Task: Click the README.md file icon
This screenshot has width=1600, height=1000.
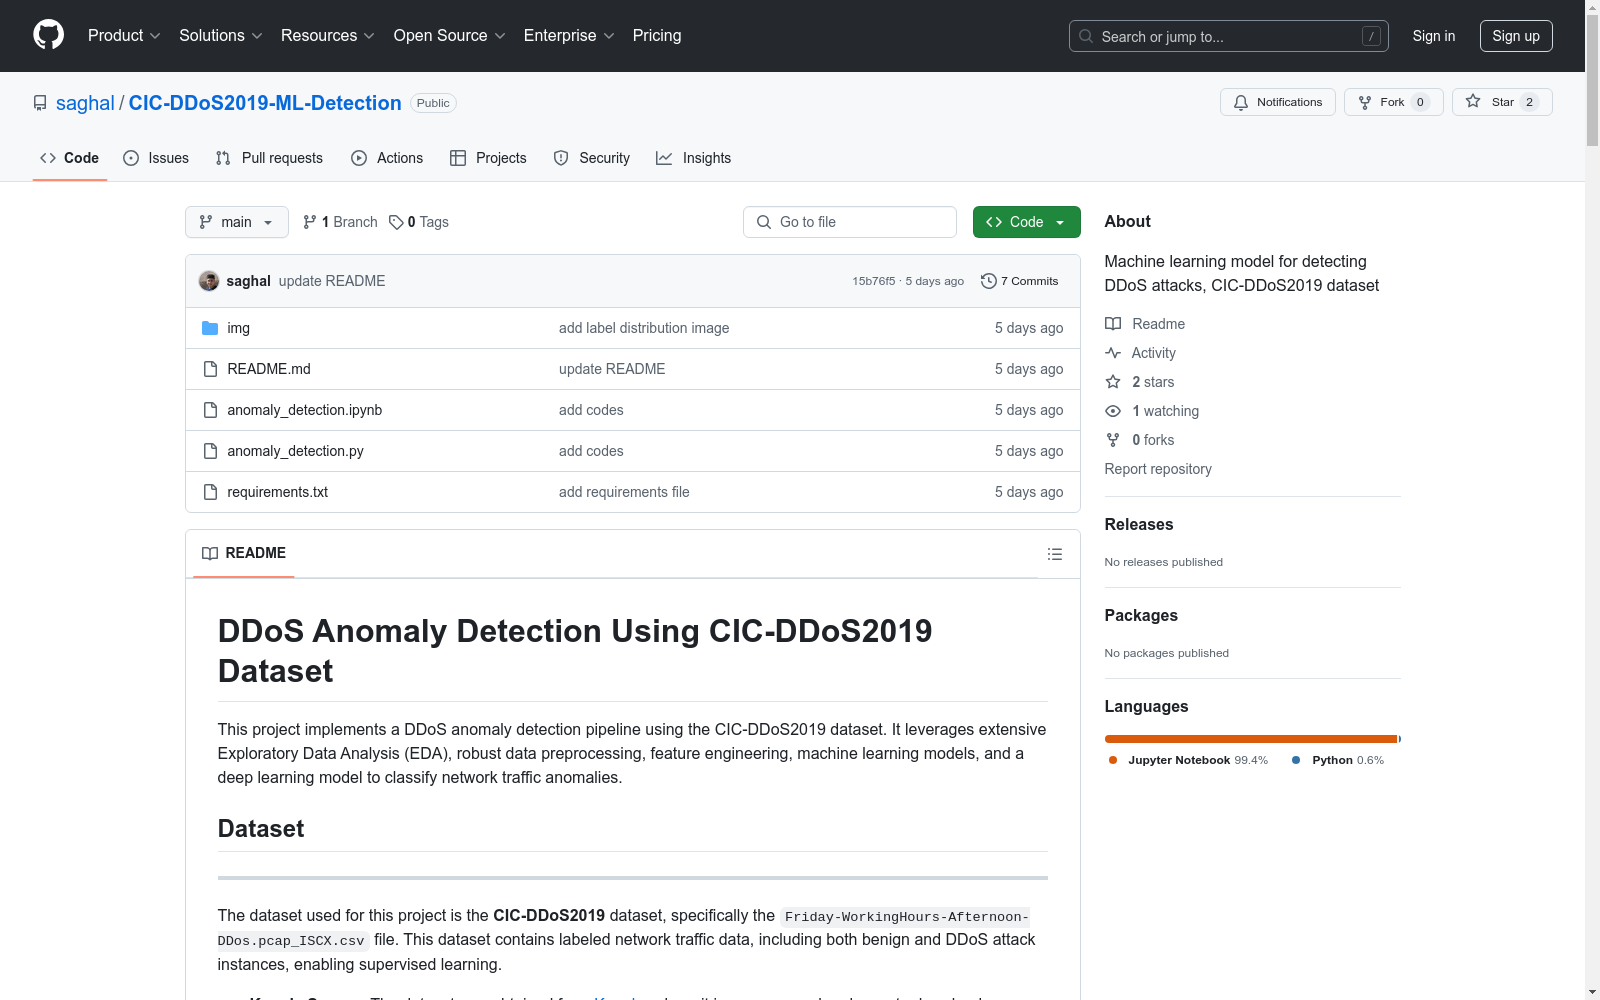Action: coord(210,369)
